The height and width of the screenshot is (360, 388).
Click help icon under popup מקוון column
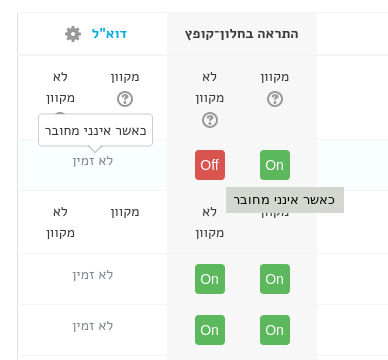pos(275,99)
